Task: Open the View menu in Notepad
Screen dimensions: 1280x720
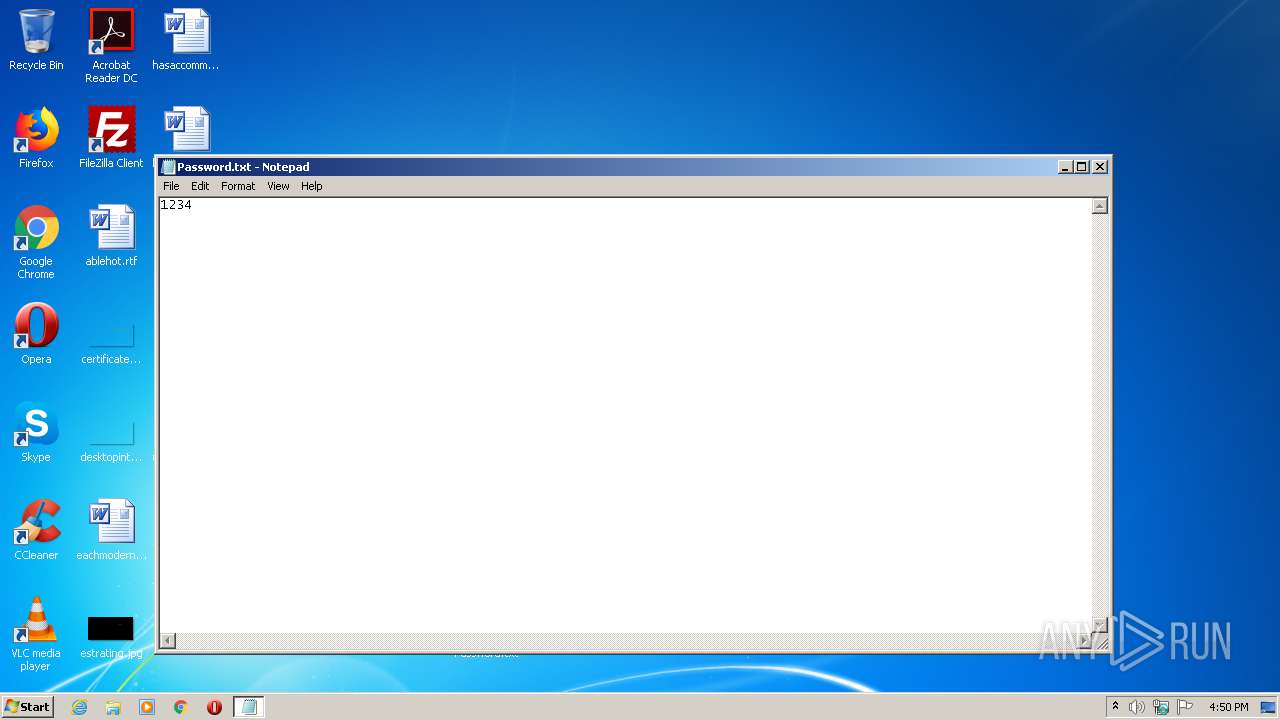Action: click(278, 186)
